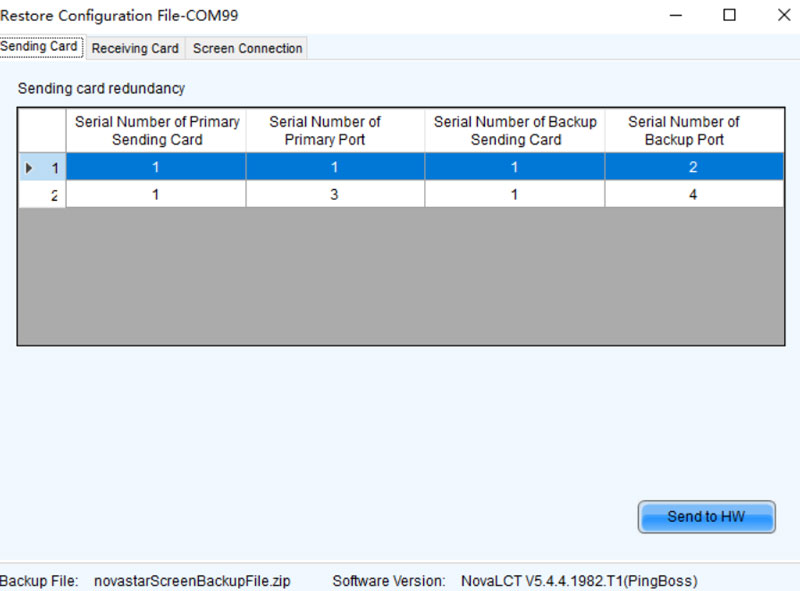Viewport: 800px width, 591px height.
Task: Select the backup port cell in row 1
Action: [x=693, y=168]
